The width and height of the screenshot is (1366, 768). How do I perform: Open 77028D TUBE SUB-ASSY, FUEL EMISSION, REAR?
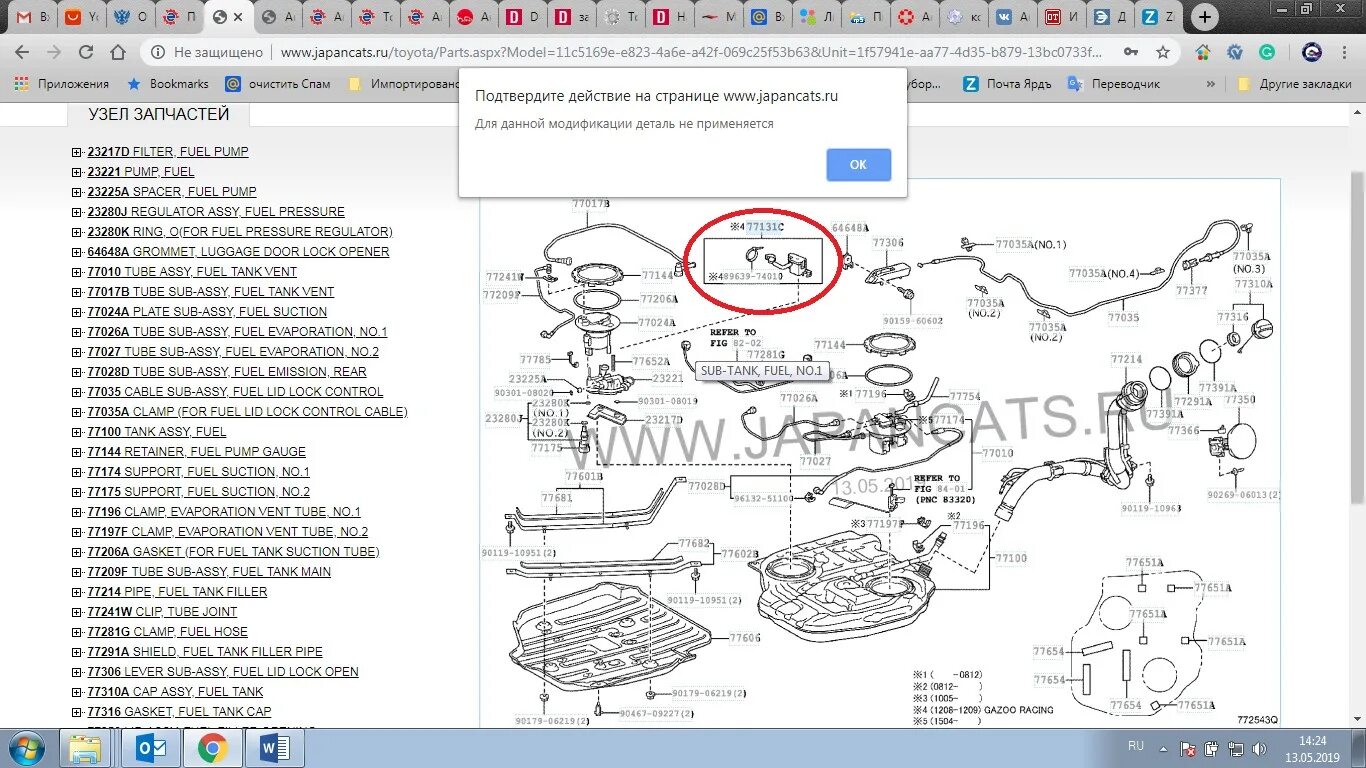pyautogui.click(x=227, y=372)
